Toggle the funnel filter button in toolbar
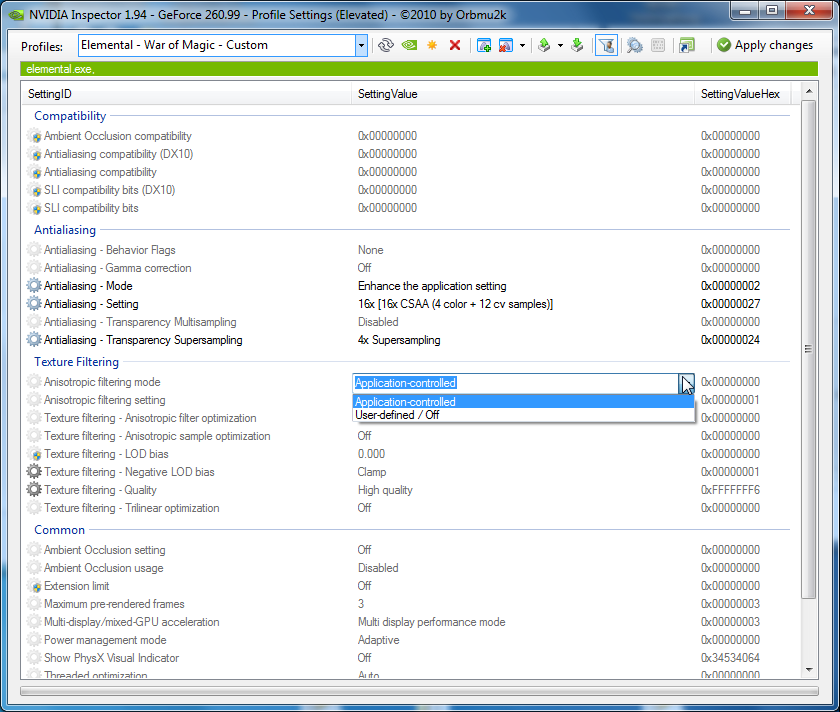Image resolution: width=840 pixels, height=712 pixels. coord(606,45)
